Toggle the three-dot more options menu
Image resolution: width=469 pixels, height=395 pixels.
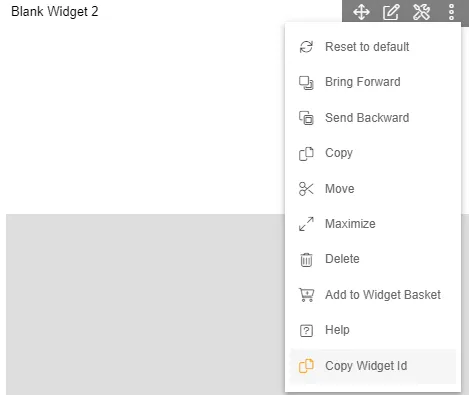click(451, 13)
